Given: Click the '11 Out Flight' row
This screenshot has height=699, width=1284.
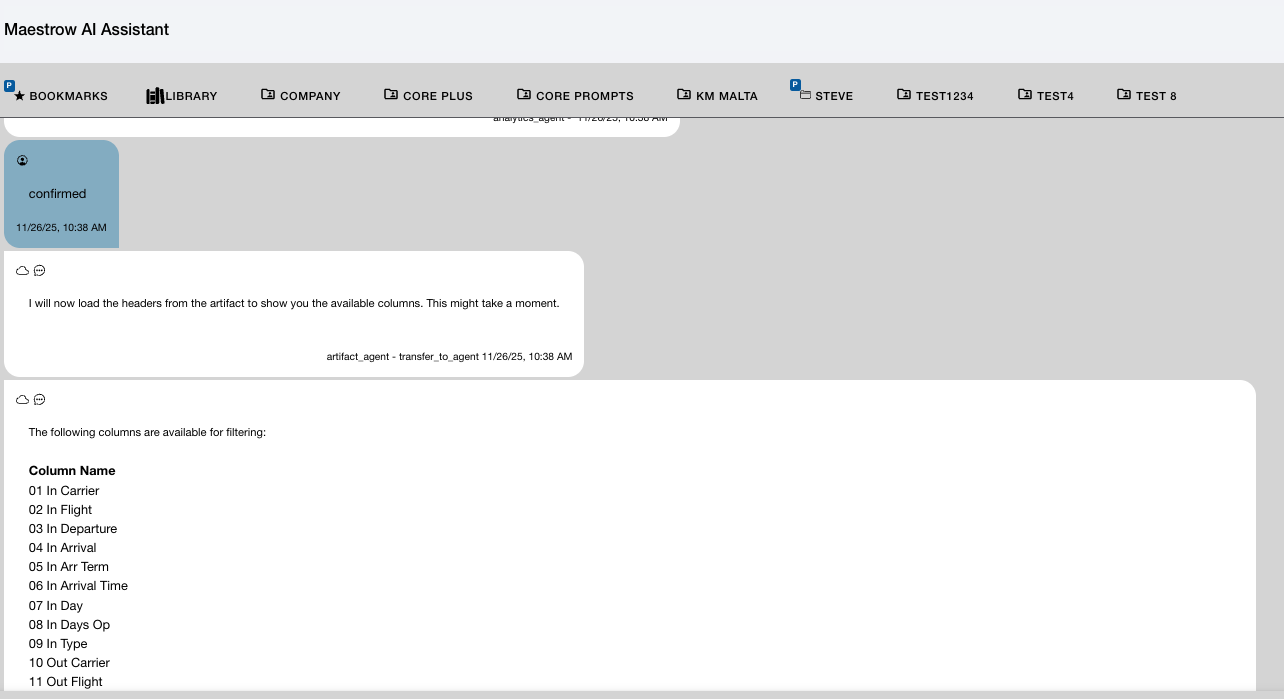Looking at the screenshot, I should pos(66,682).
